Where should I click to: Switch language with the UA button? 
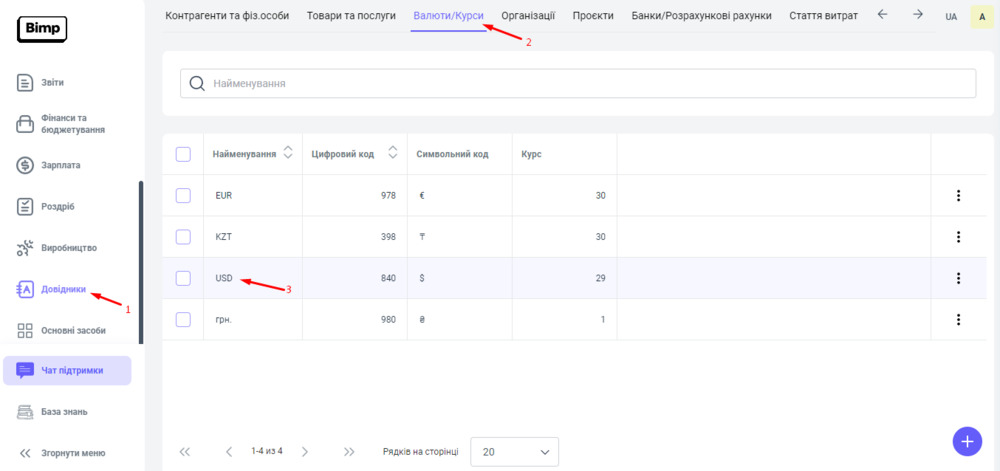(950, 17)
